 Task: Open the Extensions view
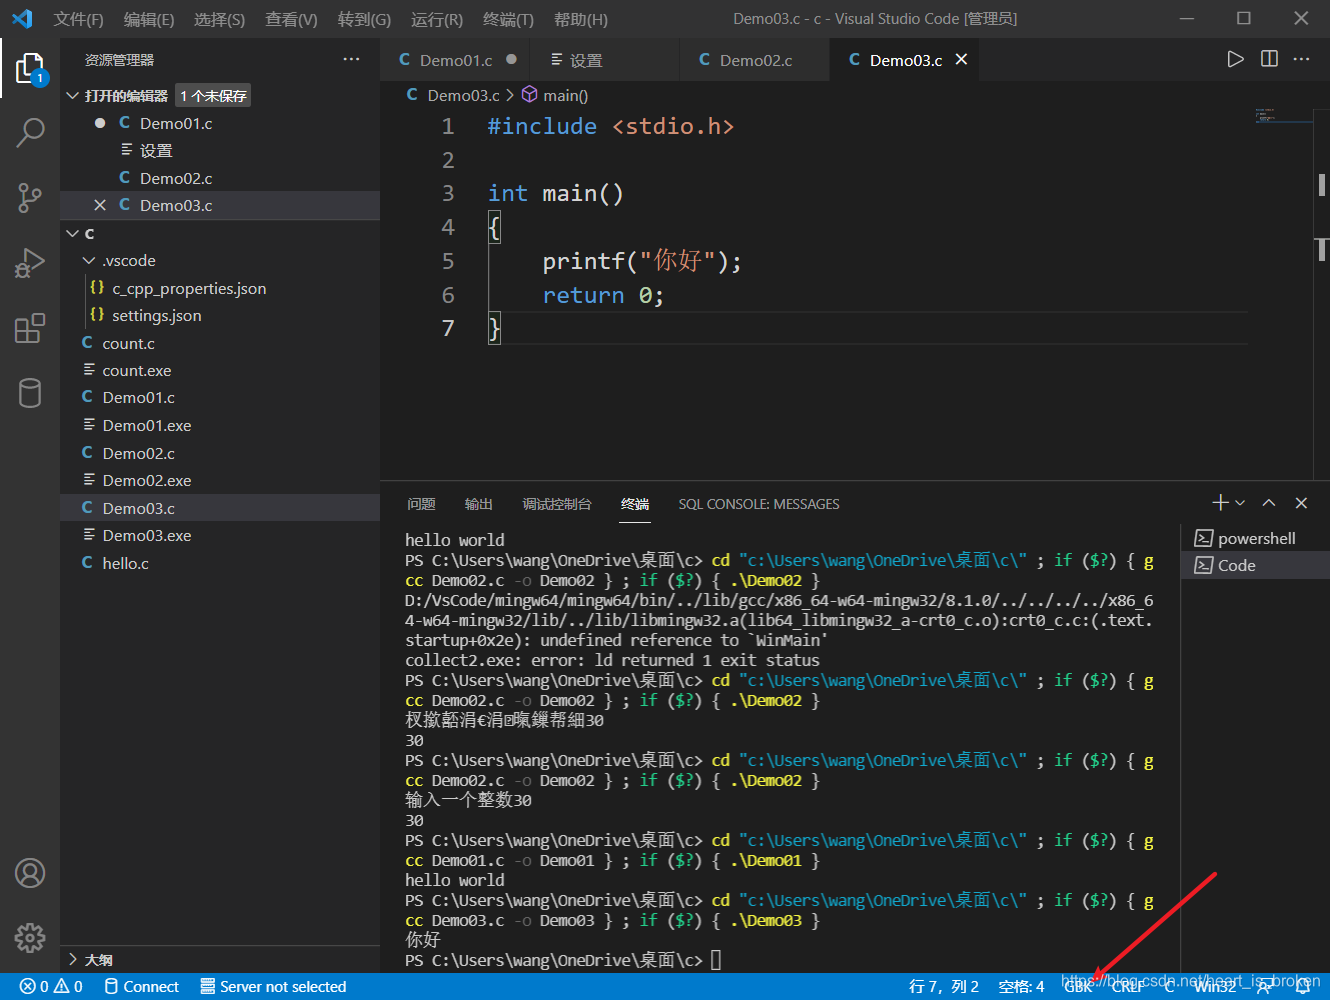click(x=30, y=328)
